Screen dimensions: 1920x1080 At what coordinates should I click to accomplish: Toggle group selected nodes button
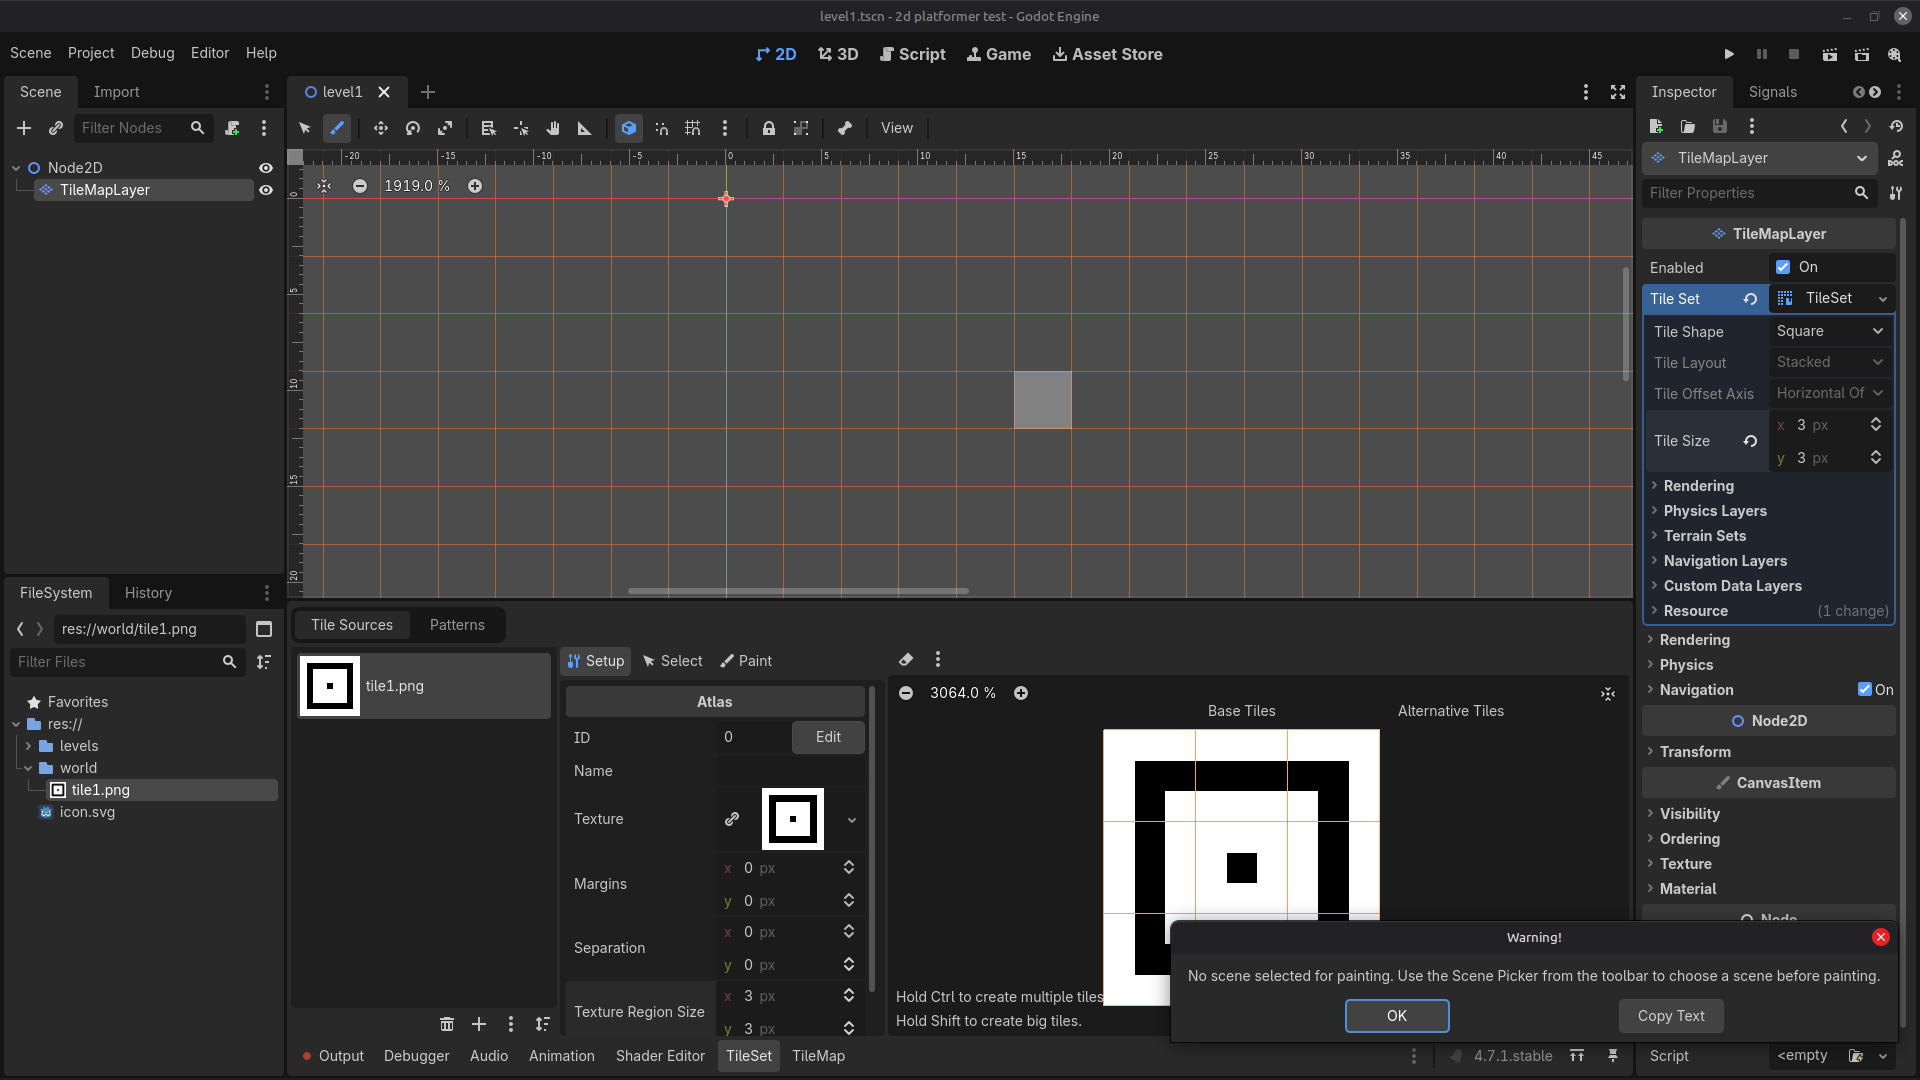tap(801, 128)
